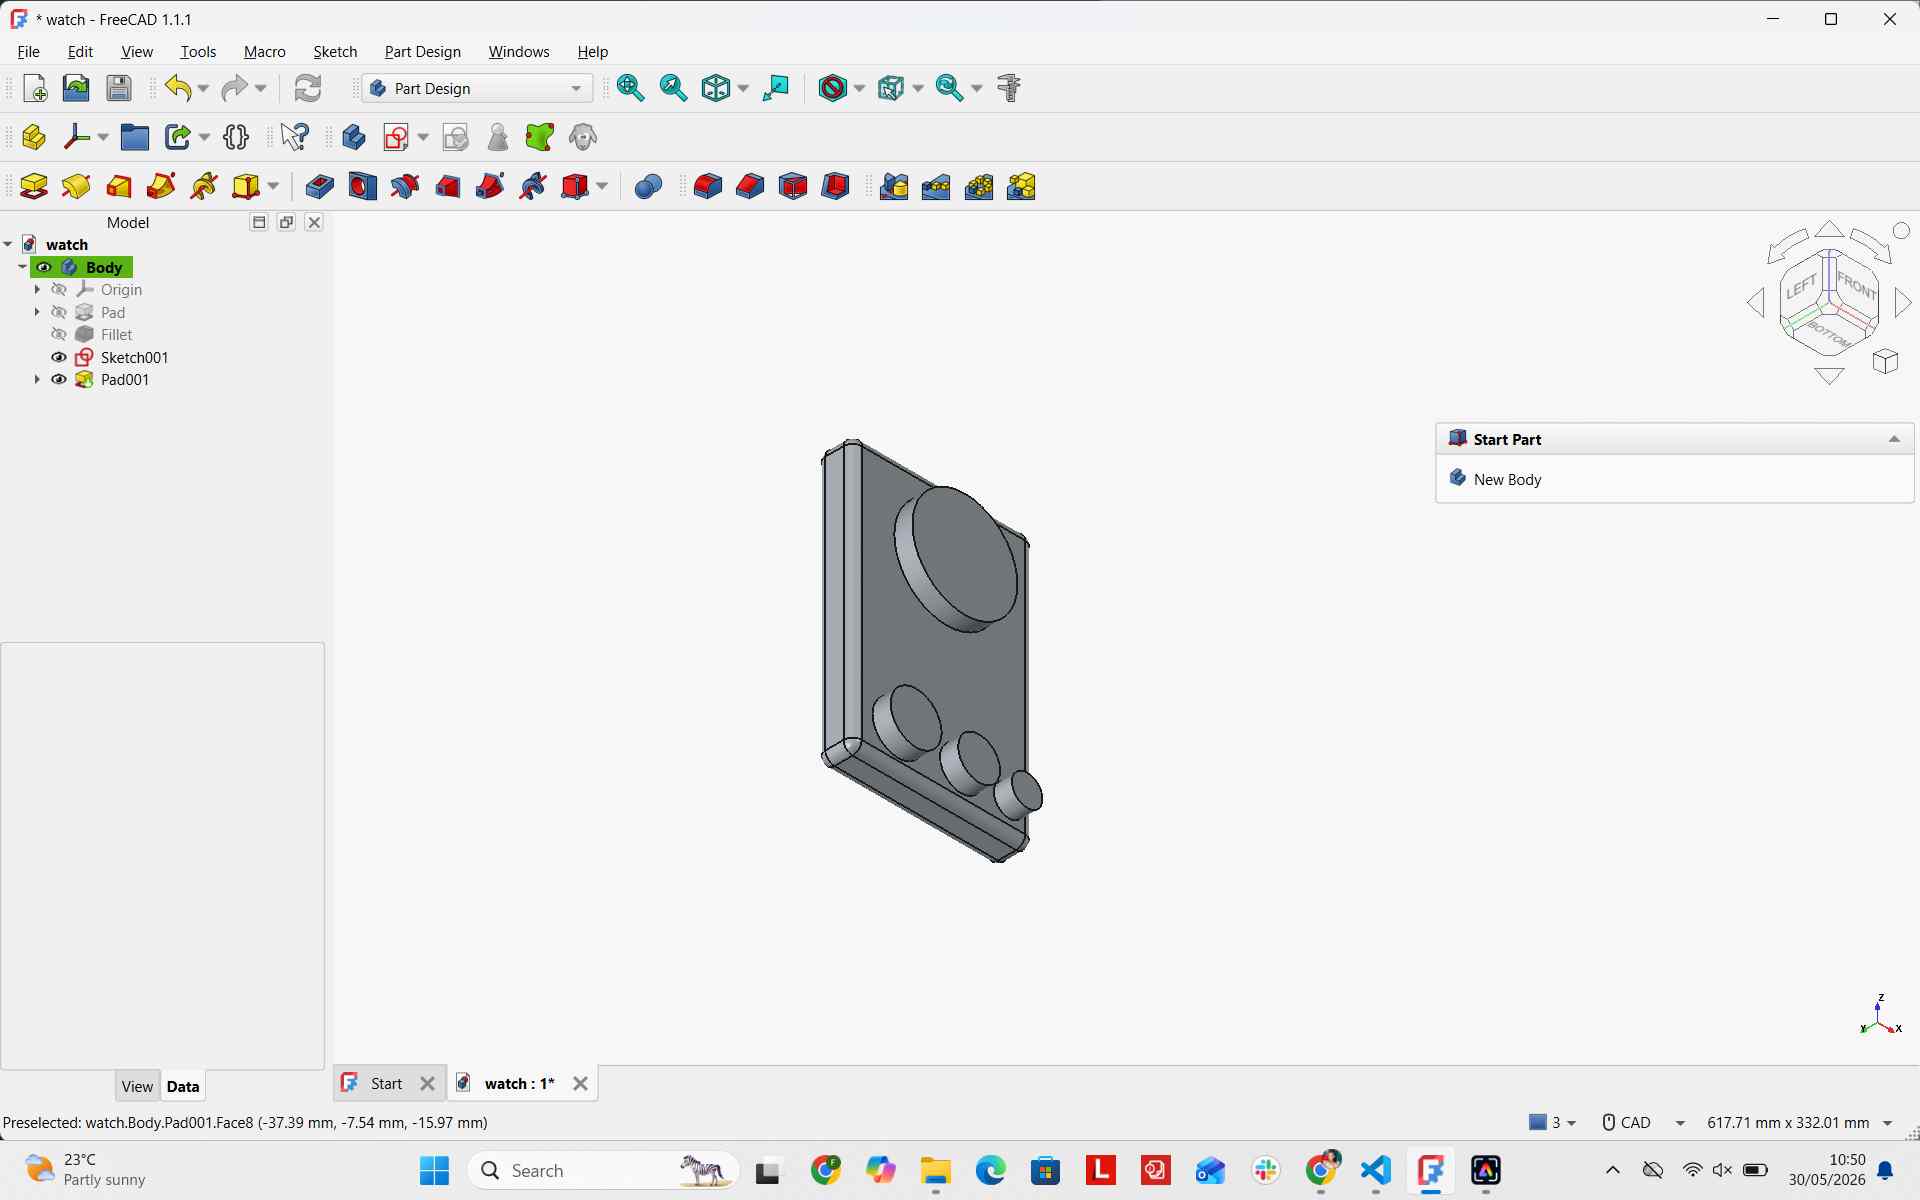Show the hidden Fillet item
1920x1200 pixels.
[x=59, y=335]
